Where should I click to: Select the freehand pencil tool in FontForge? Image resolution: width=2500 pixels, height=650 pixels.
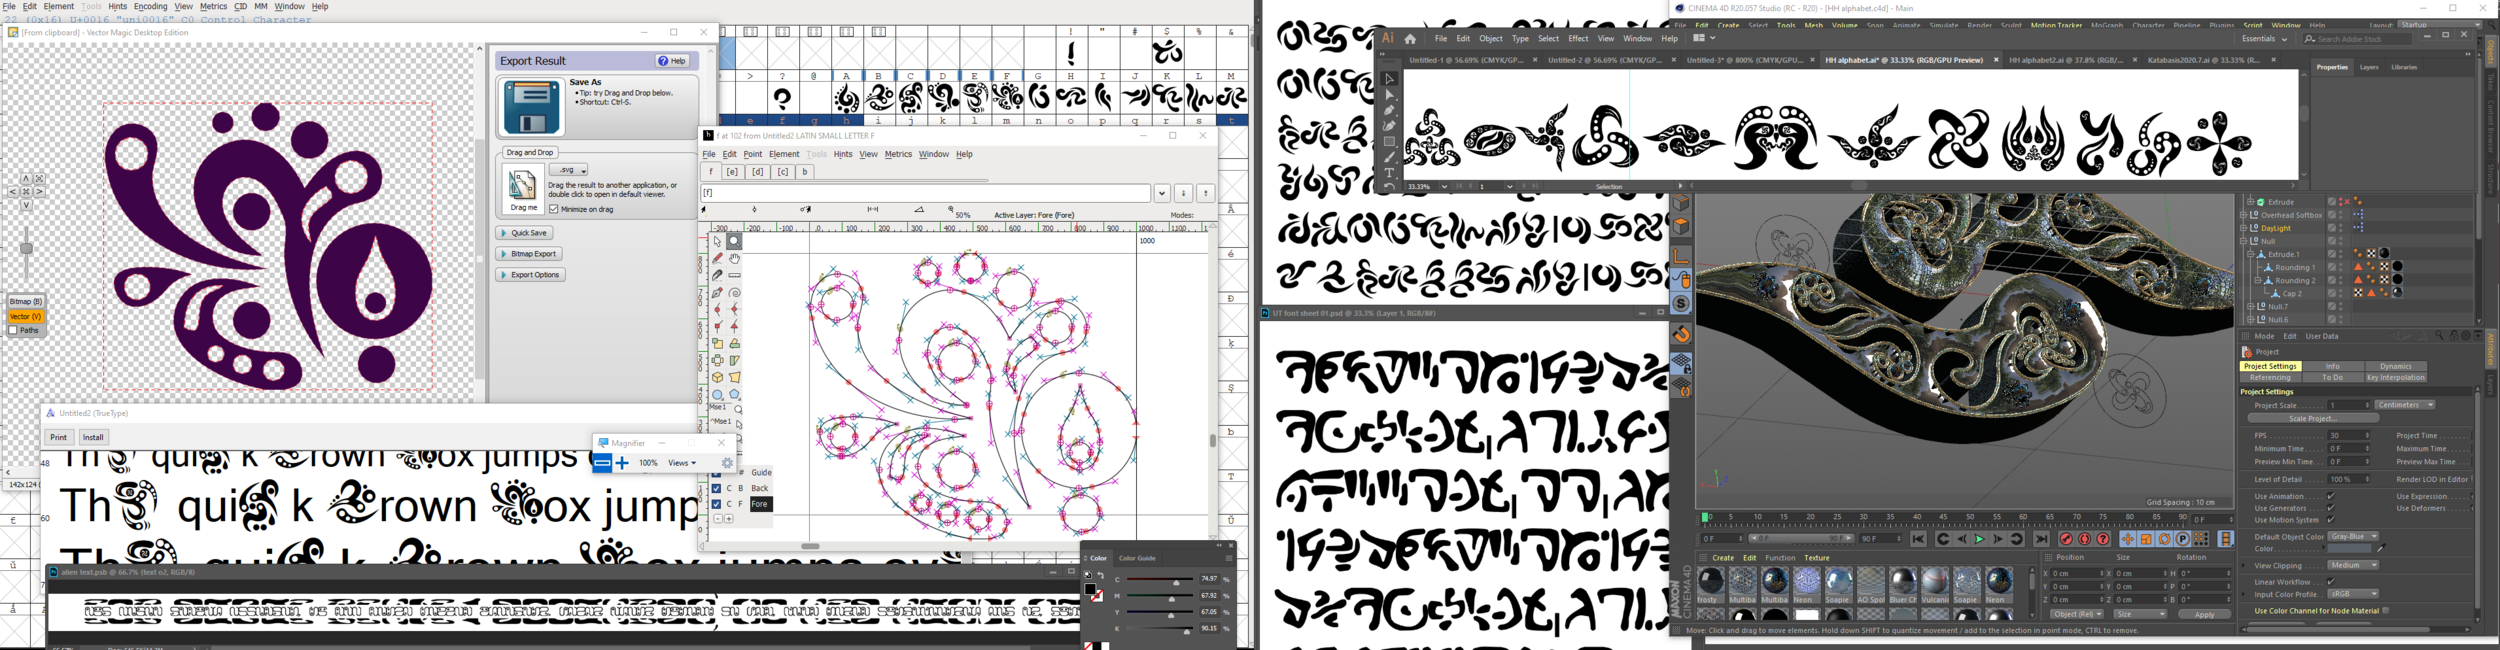pos(717,259)
